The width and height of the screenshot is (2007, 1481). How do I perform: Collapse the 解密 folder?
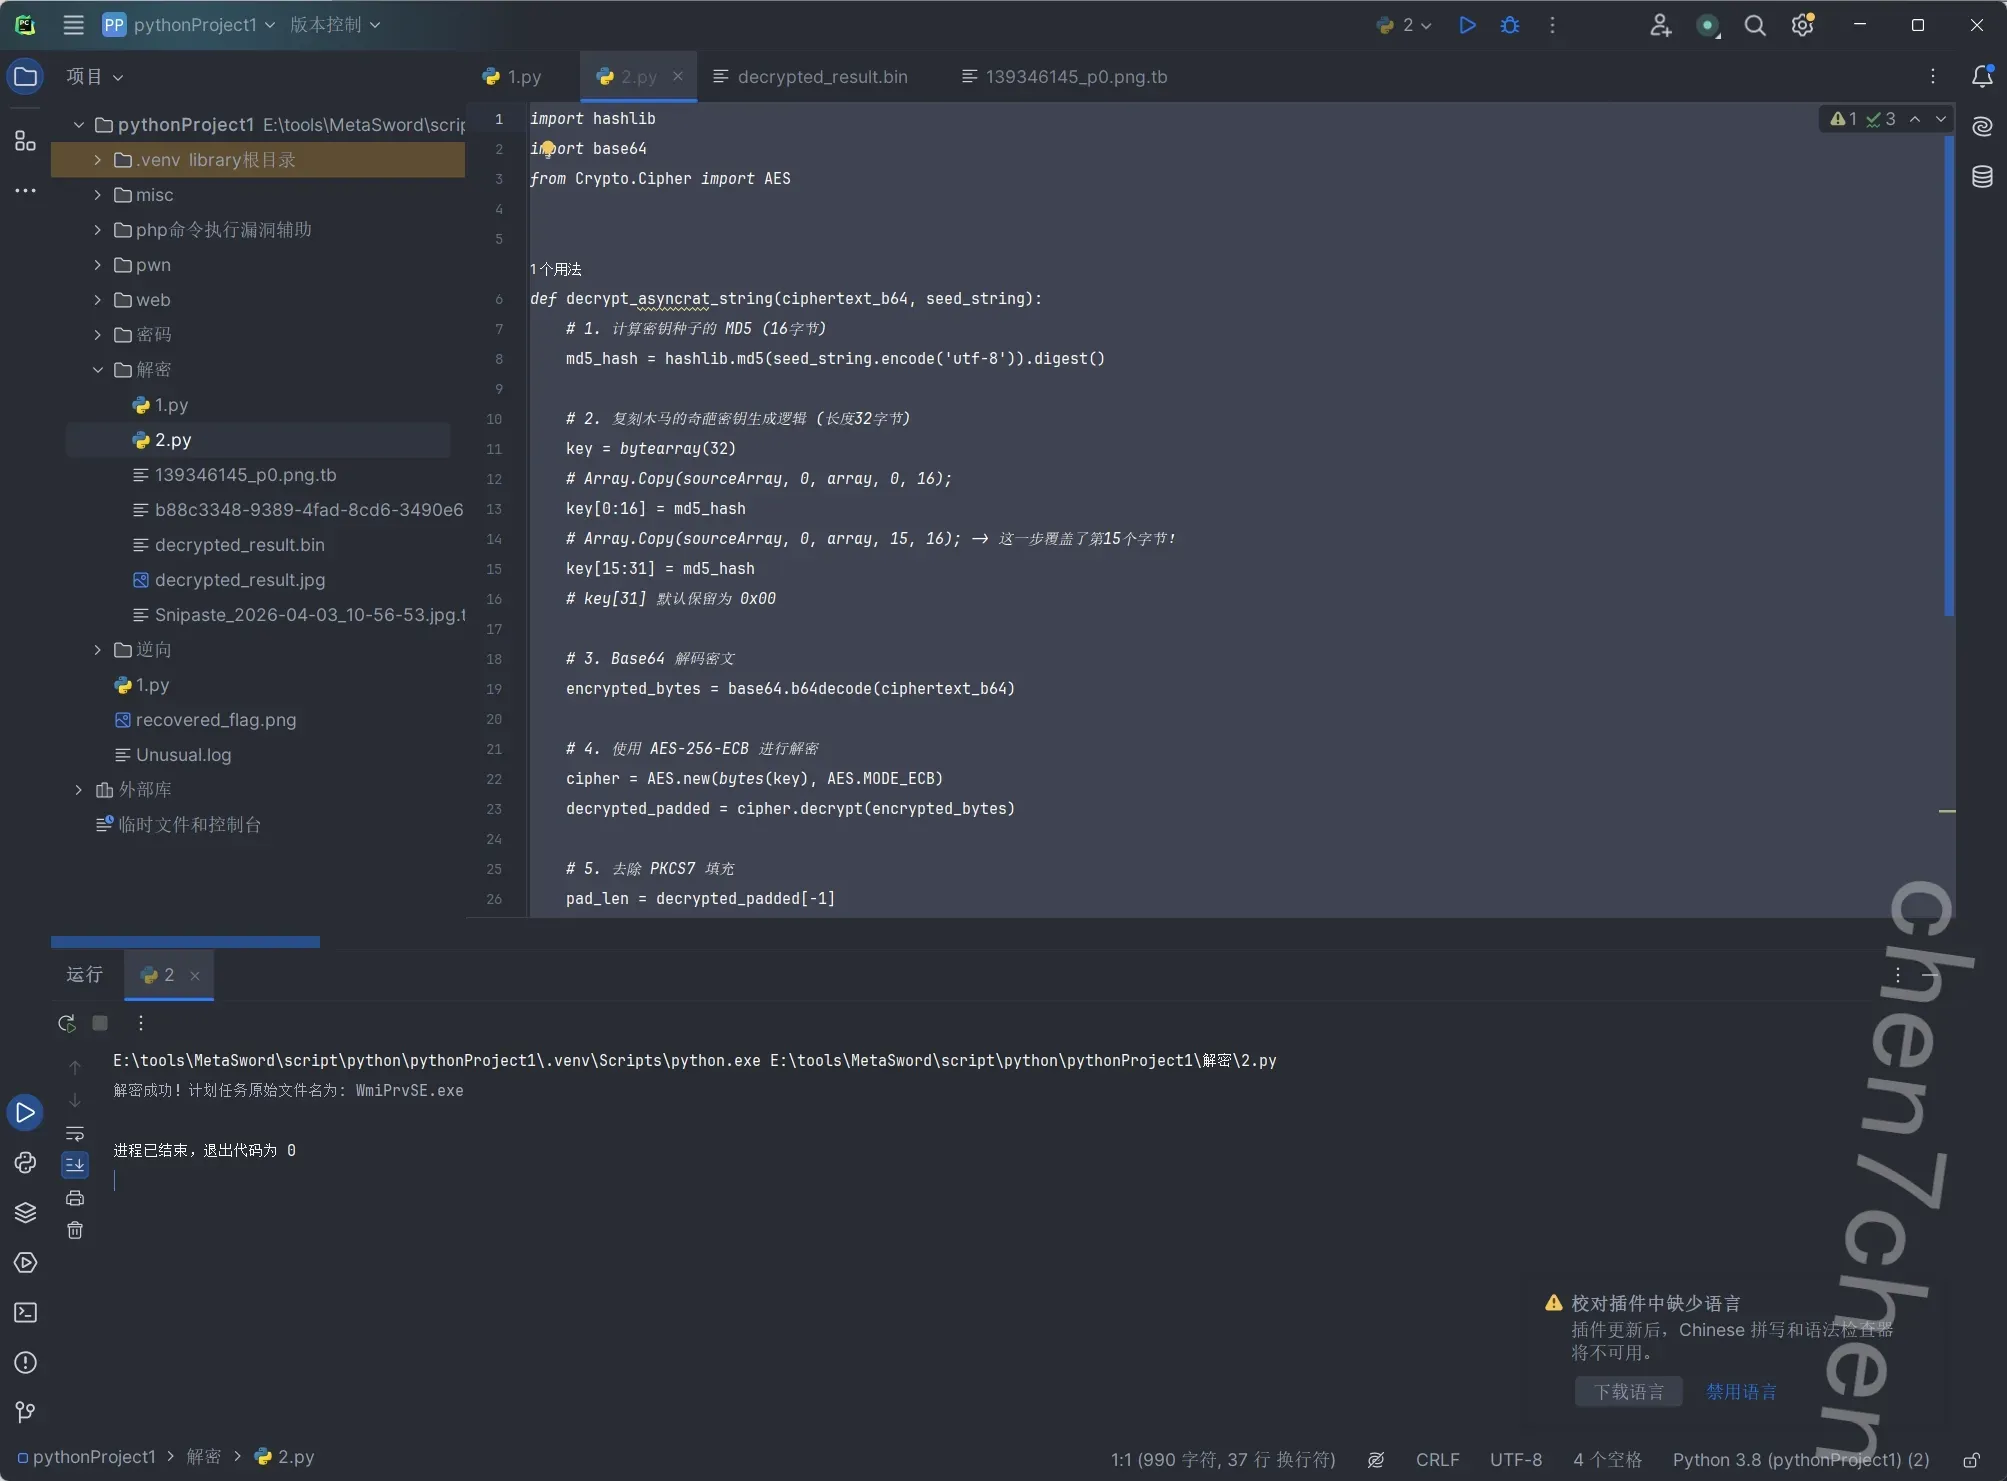[x=98, y=370]
